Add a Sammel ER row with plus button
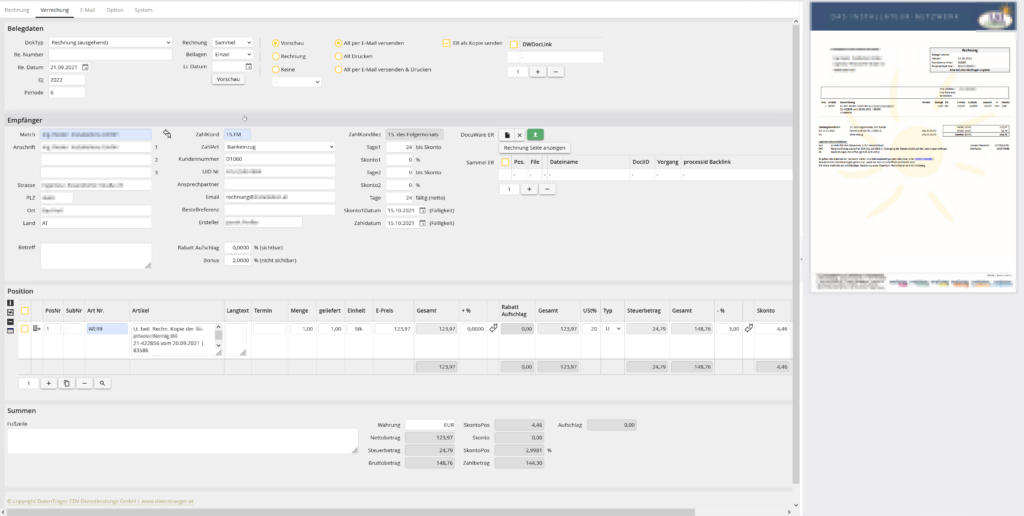This screenshot has width=1024, height=516. pyautogui.click(x=528, y=189)
